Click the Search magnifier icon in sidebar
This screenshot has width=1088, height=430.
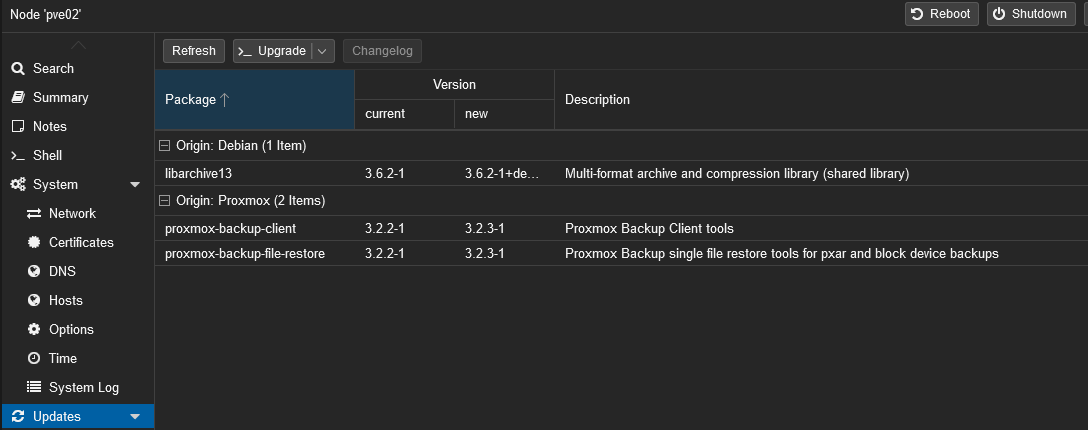point(17,69)
